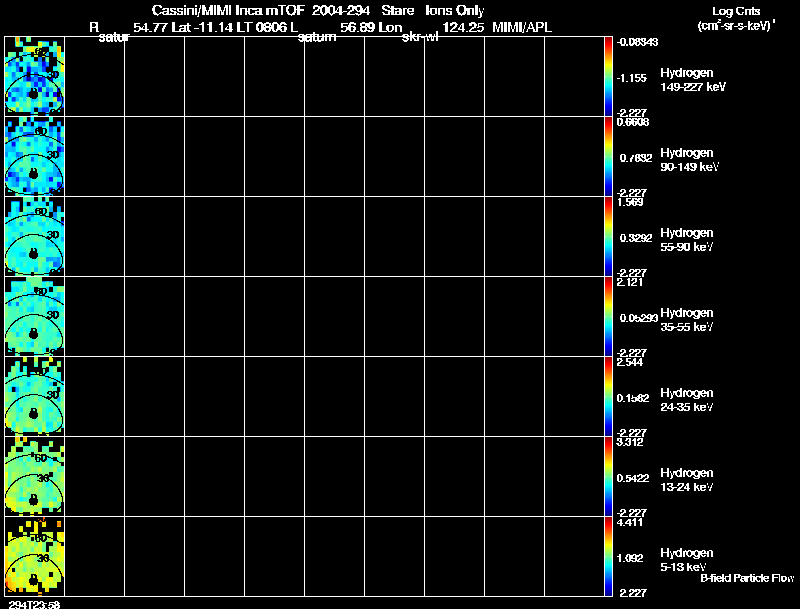Open the Hydrogen 55-90 keV image panel
The width and height of the screenshot is (800, 609).
coord(34,236)
